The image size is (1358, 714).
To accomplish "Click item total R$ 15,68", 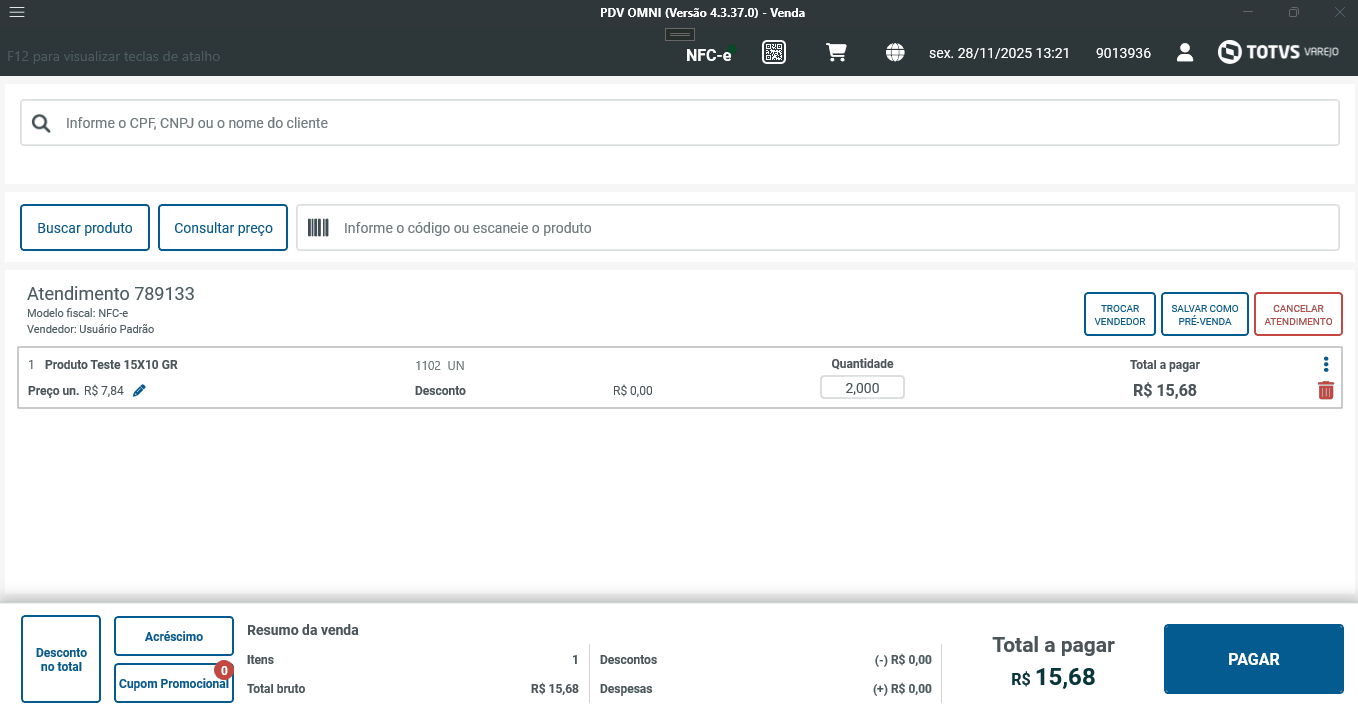I will [1165, 390].
